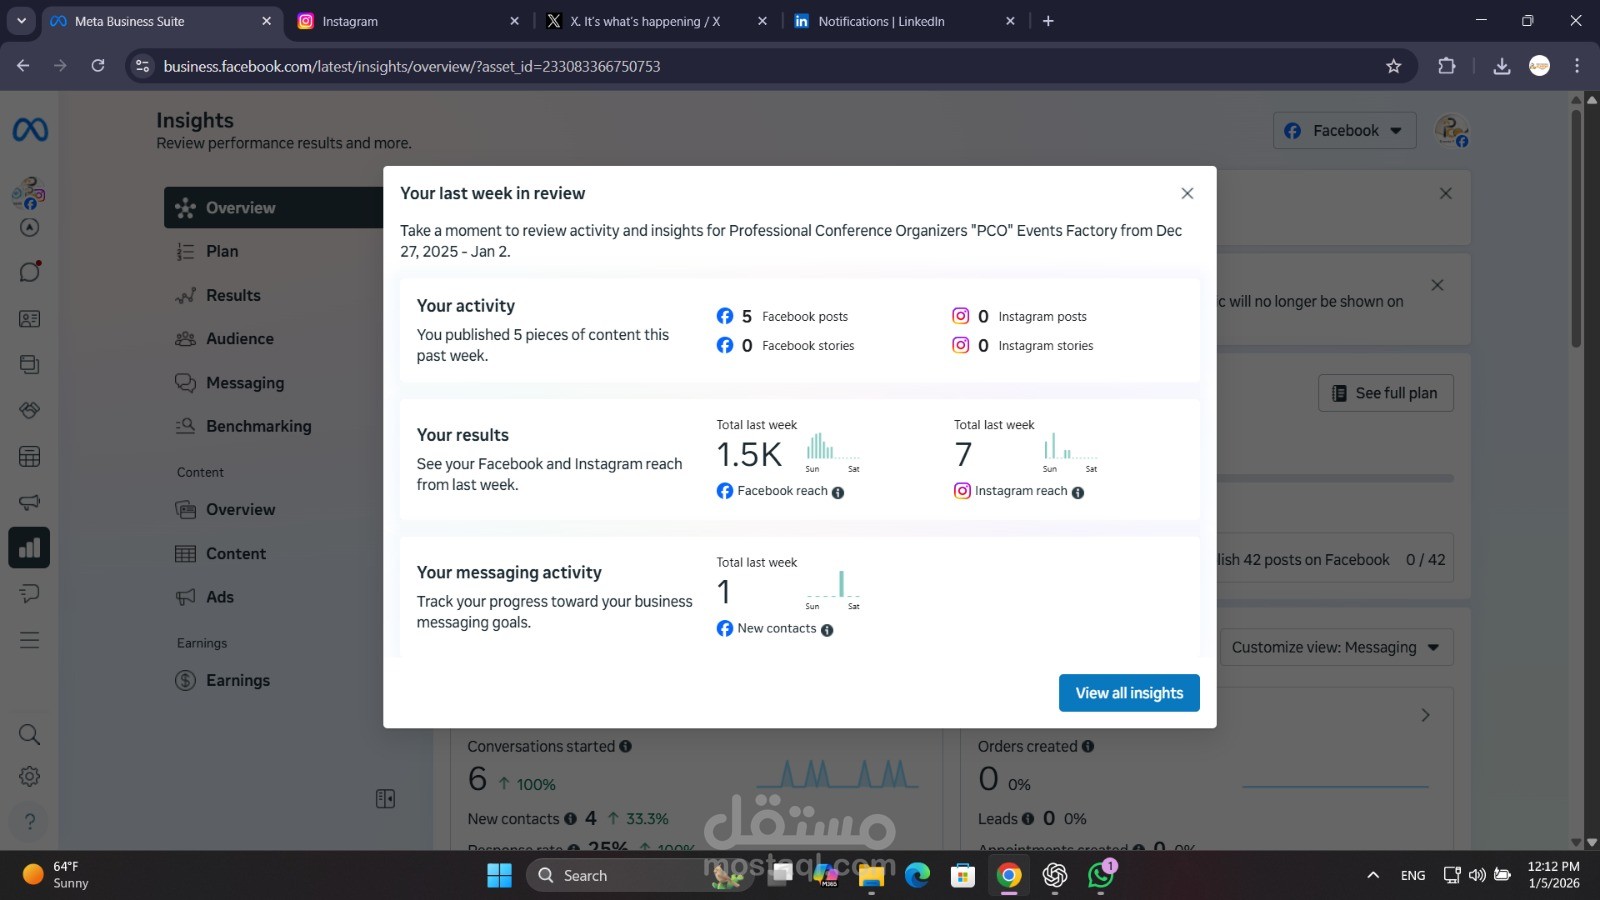The width and height of the screenshot is (1600, 900).
Task: Open the Facebook platform dropdown
Action: (1344, 131)
